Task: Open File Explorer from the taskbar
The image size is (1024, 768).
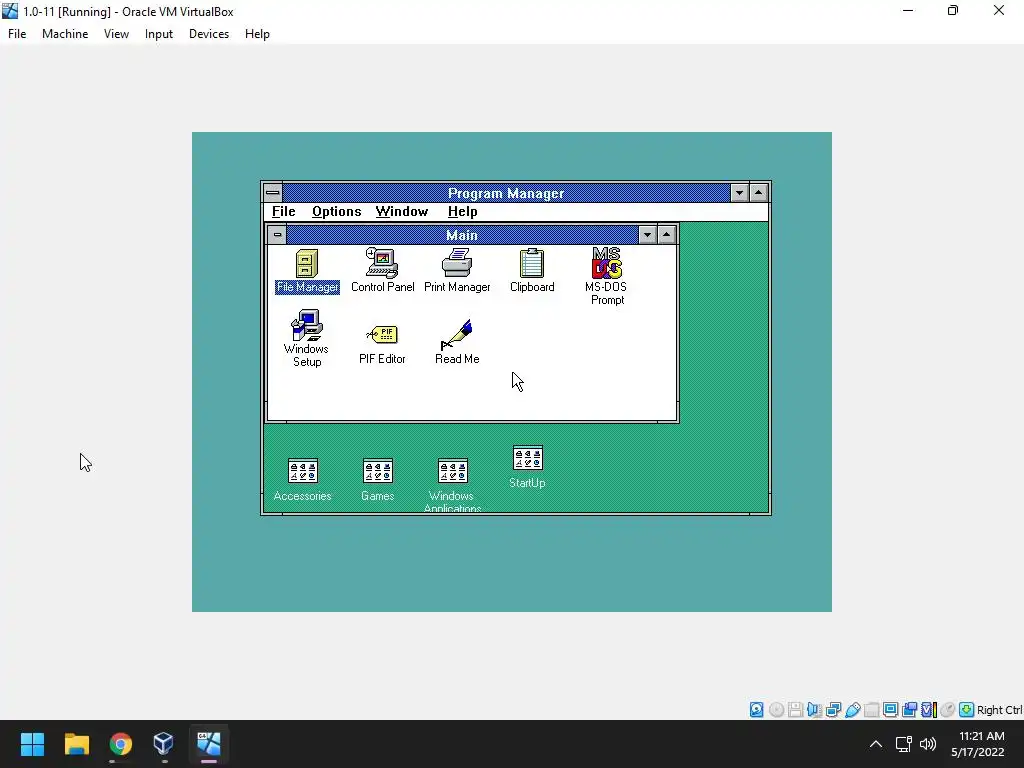Action: 76,744
